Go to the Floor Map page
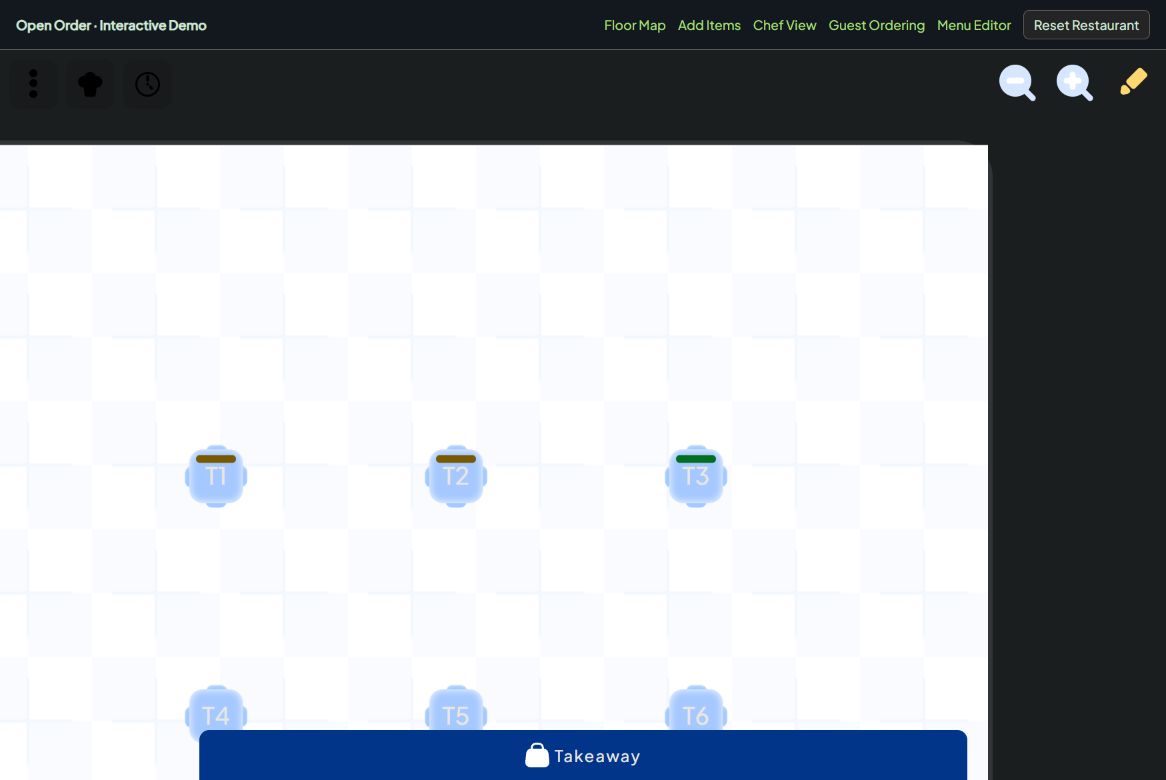Screen dimensions: 1166x780 tap(634, 25)
